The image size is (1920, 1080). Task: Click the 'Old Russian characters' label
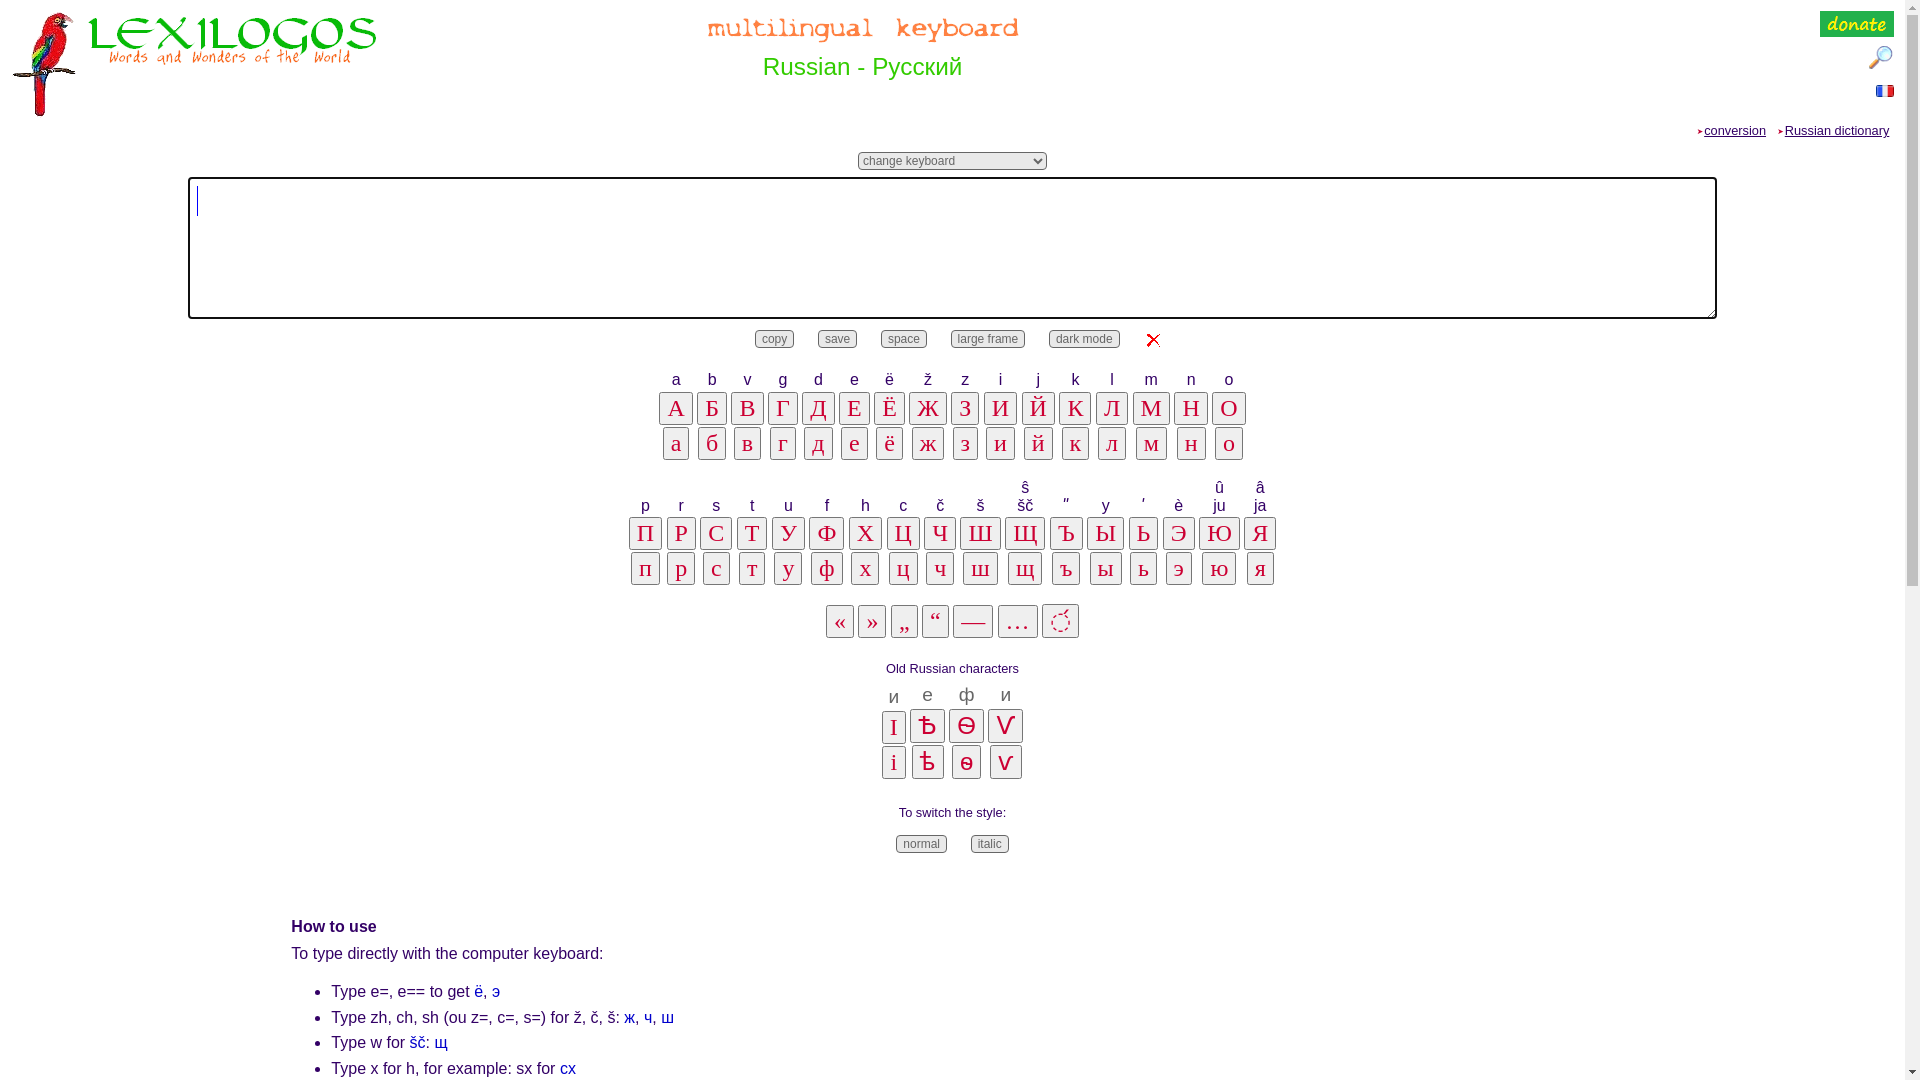[x=952, y=669]
